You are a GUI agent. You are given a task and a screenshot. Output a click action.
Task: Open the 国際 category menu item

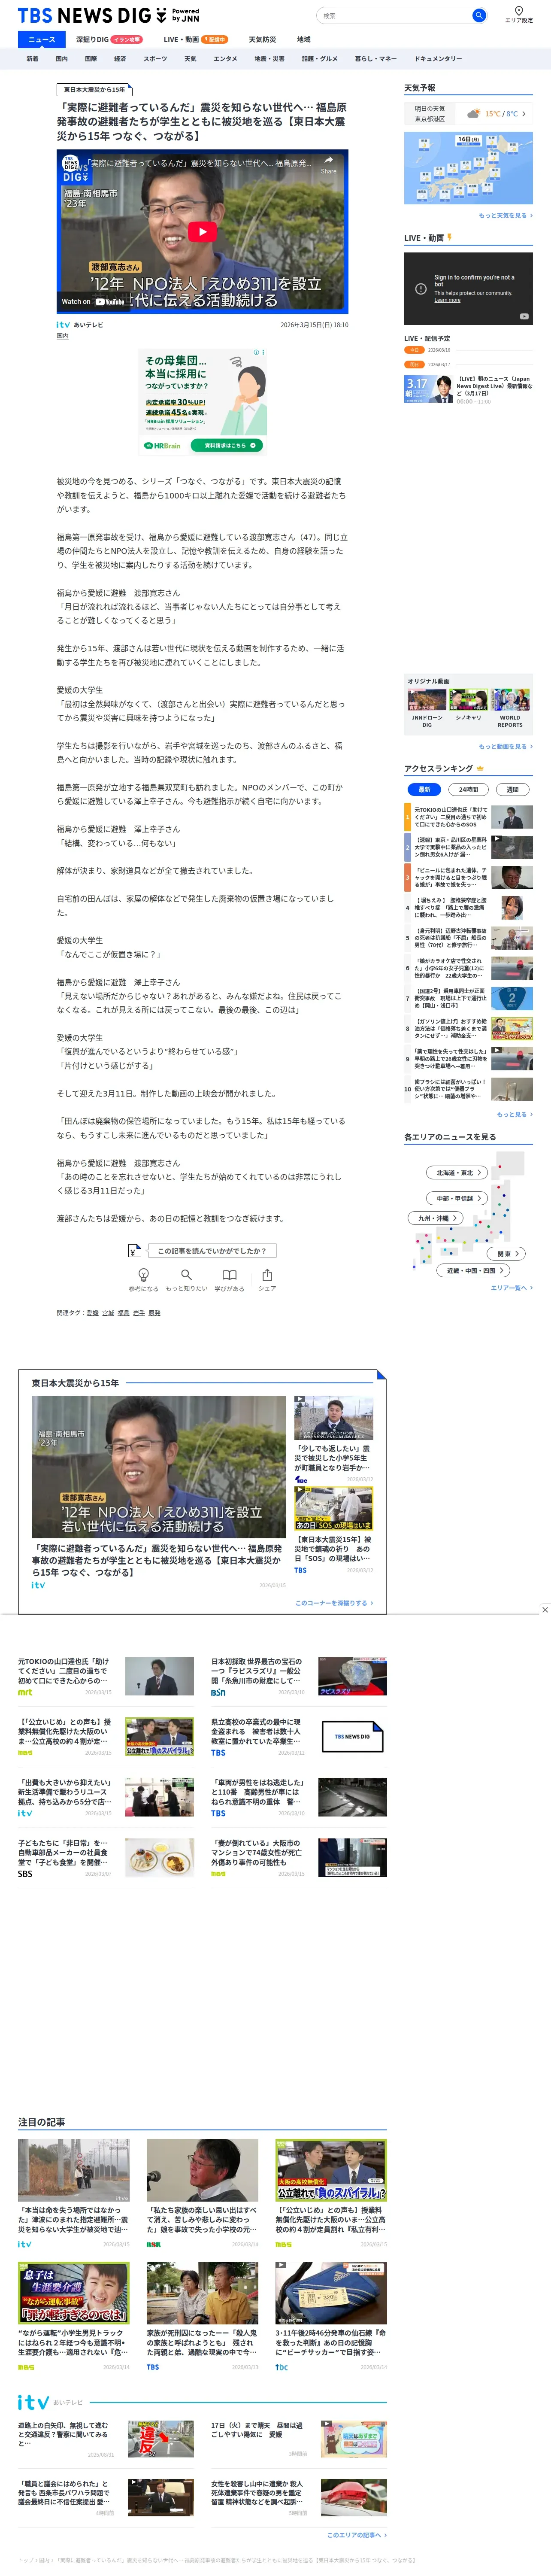90,59
